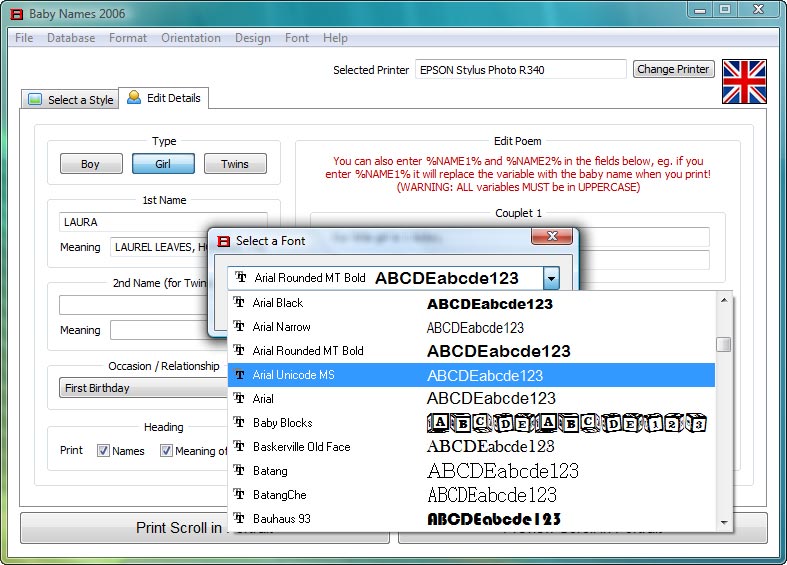Click the UK flag language icon
Image resolution: width=787 pixels, height=565 pixels.
tap(744, 82)
